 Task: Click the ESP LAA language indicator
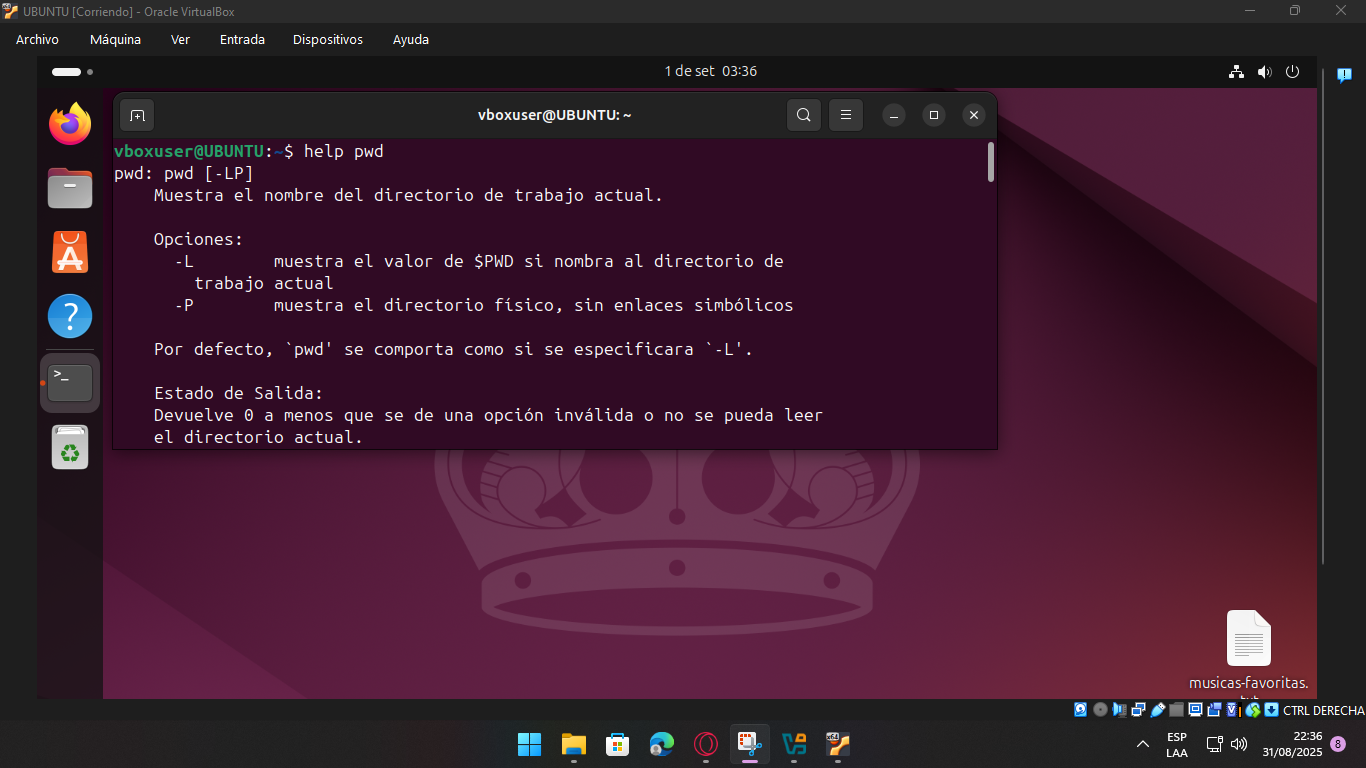pos(1177,744)
